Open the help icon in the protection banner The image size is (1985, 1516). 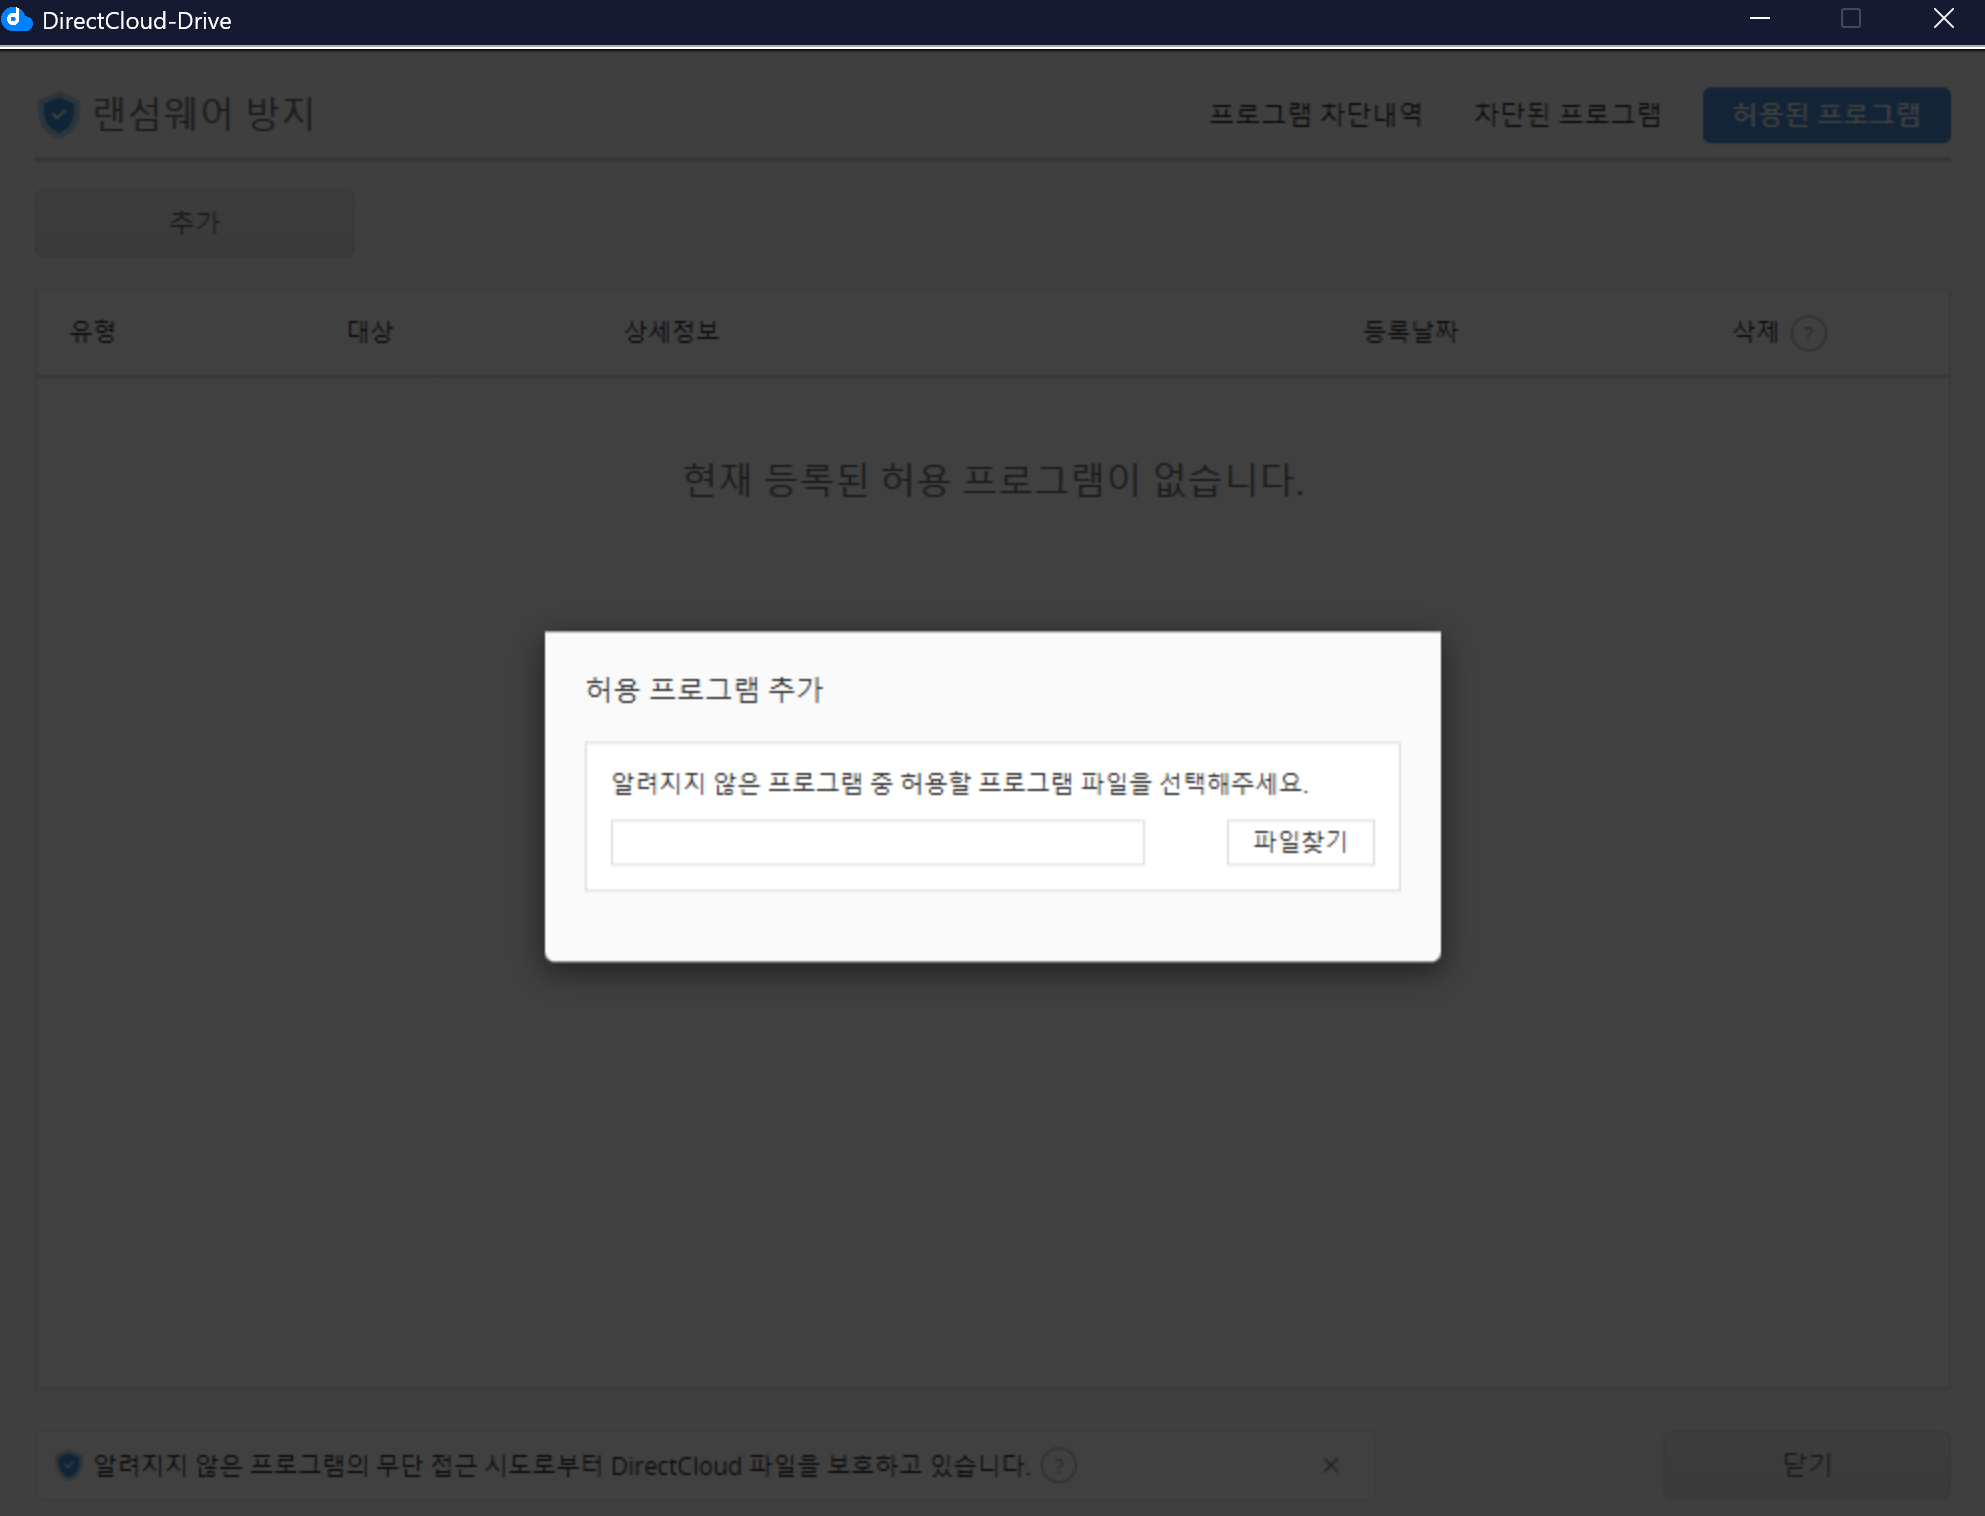pos(1058,1465)
